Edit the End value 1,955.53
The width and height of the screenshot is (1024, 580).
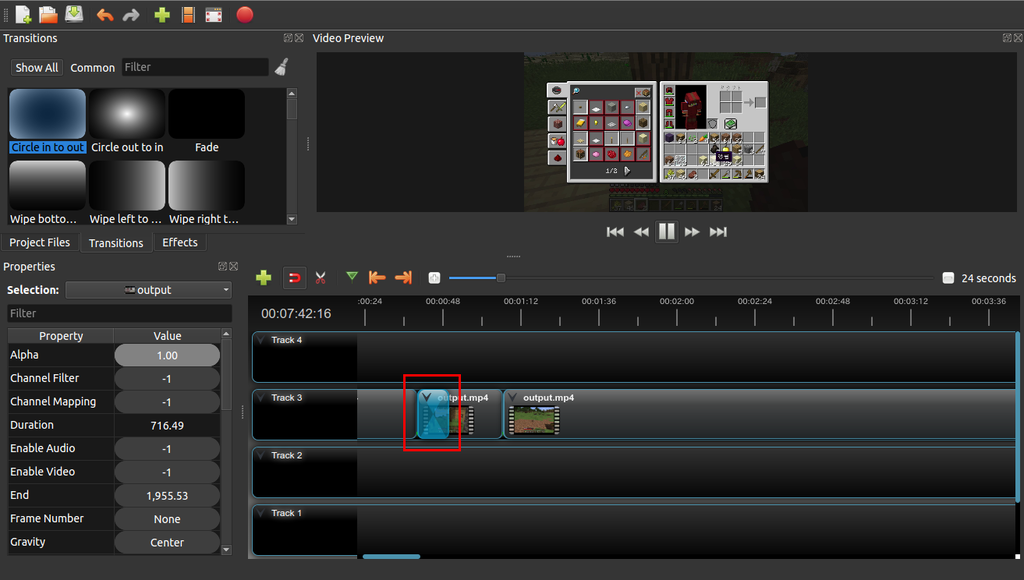point(167,496)
